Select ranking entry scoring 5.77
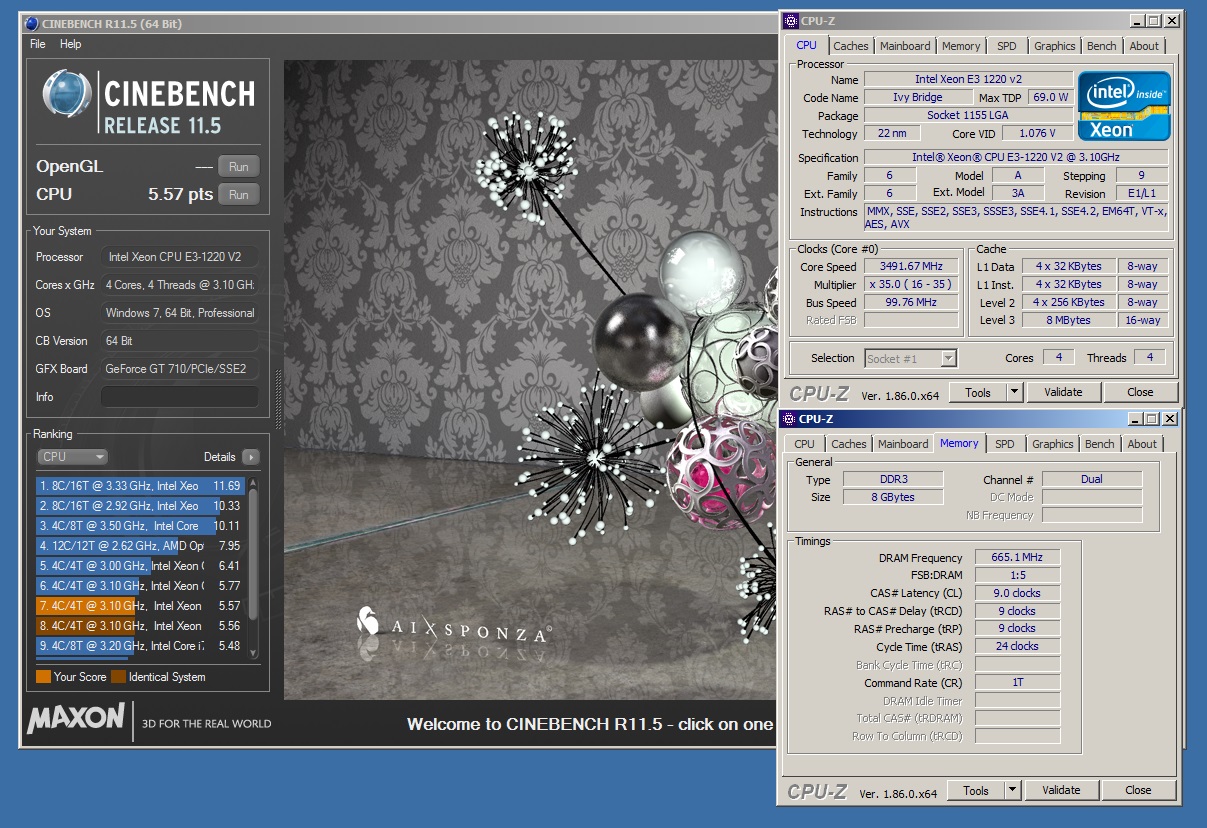This screenshot has height=828, width=1207. 140,586
